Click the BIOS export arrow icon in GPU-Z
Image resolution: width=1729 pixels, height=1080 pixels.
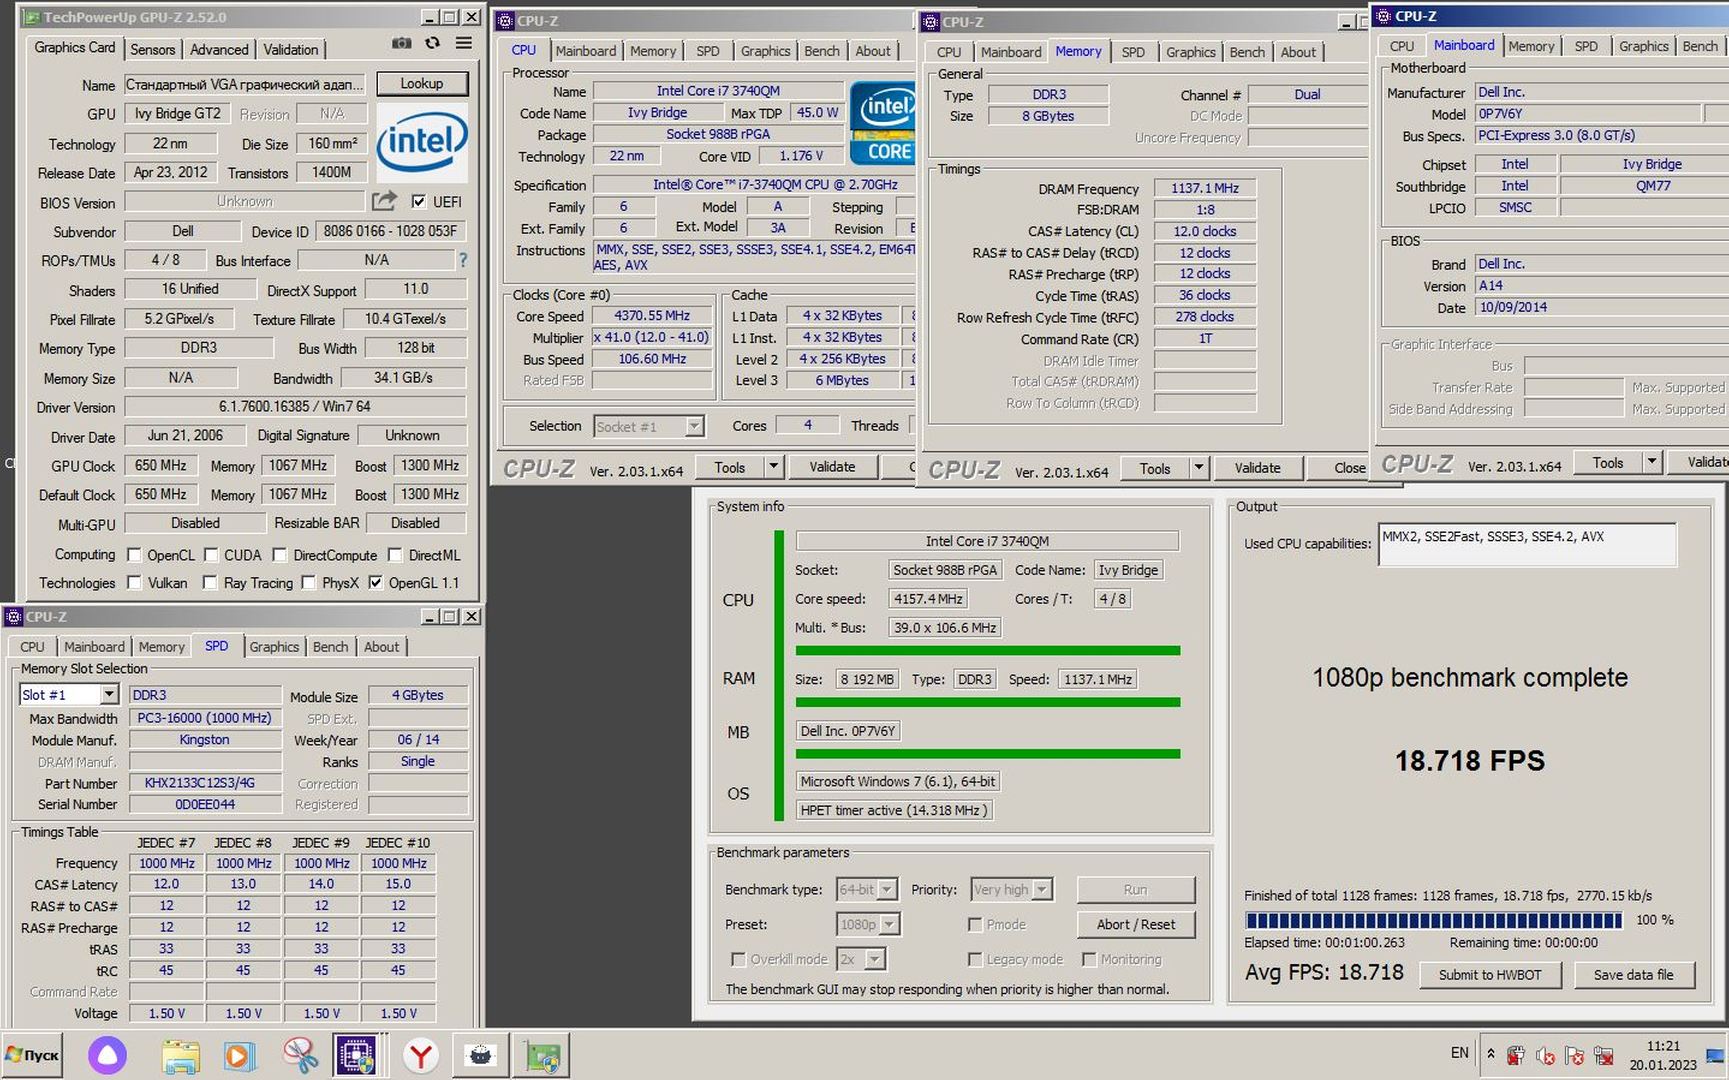384,201
